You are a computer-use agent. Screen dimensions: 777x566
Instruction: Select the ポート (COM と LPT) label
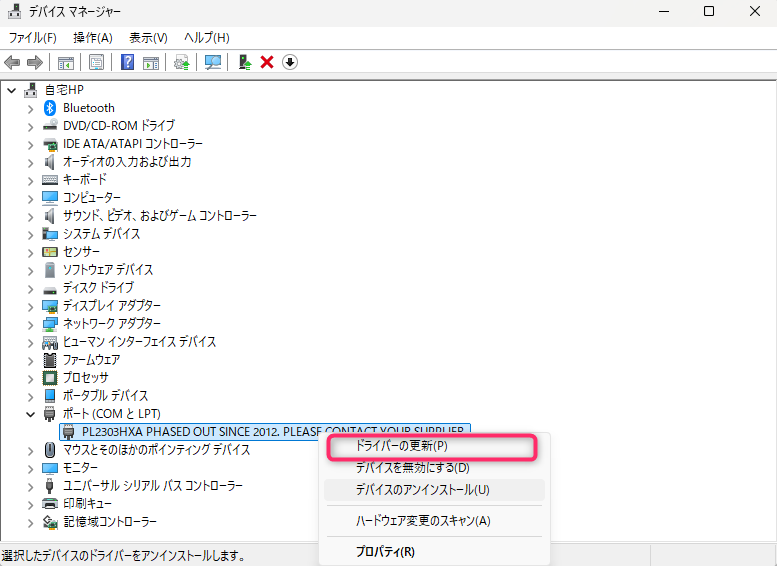111,414
